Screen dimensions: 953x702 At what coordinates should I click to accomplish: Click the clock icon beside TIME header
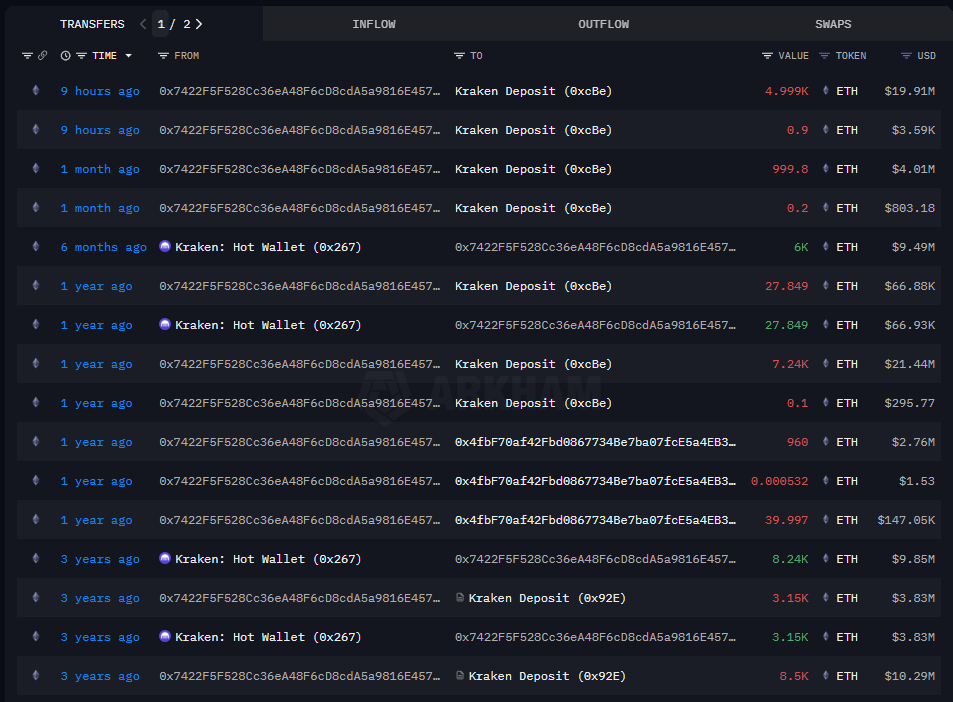pyautogui.click(x=66, y=56)
